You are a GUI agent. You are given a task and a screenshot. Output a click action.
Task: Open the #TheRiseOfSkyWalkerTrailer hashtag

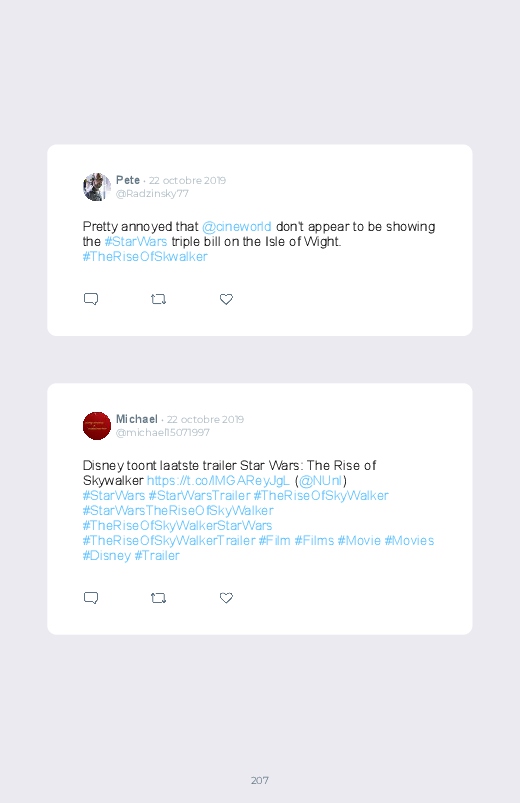click(169, 540)
